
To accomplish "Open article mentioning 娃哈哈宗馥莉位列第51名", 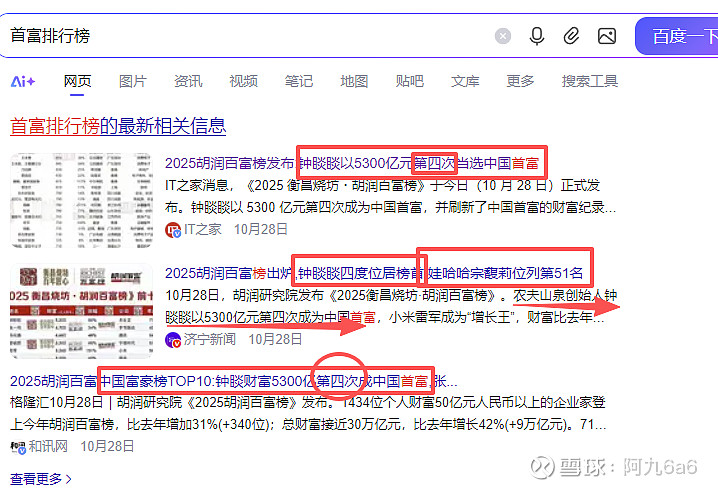I will (374, 273).
